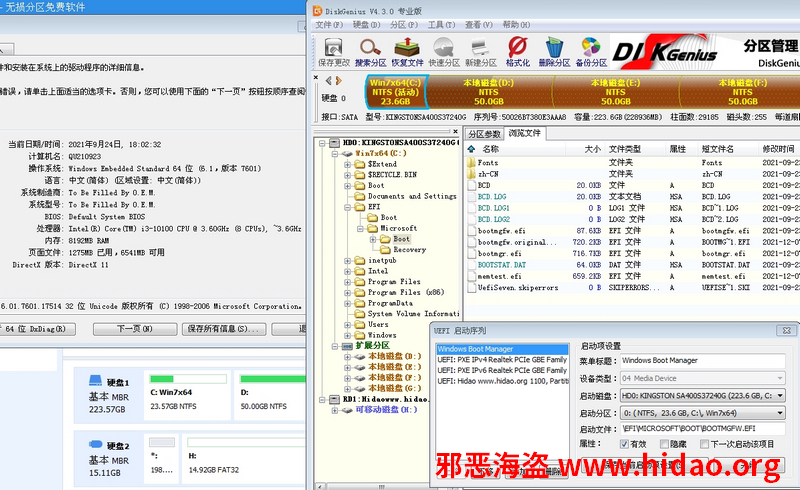Click the 快速分区 (Quick Partition) toolbar icon
This screenshot has height=490, width=800.
pyautogui.click(x=444, y=50)
